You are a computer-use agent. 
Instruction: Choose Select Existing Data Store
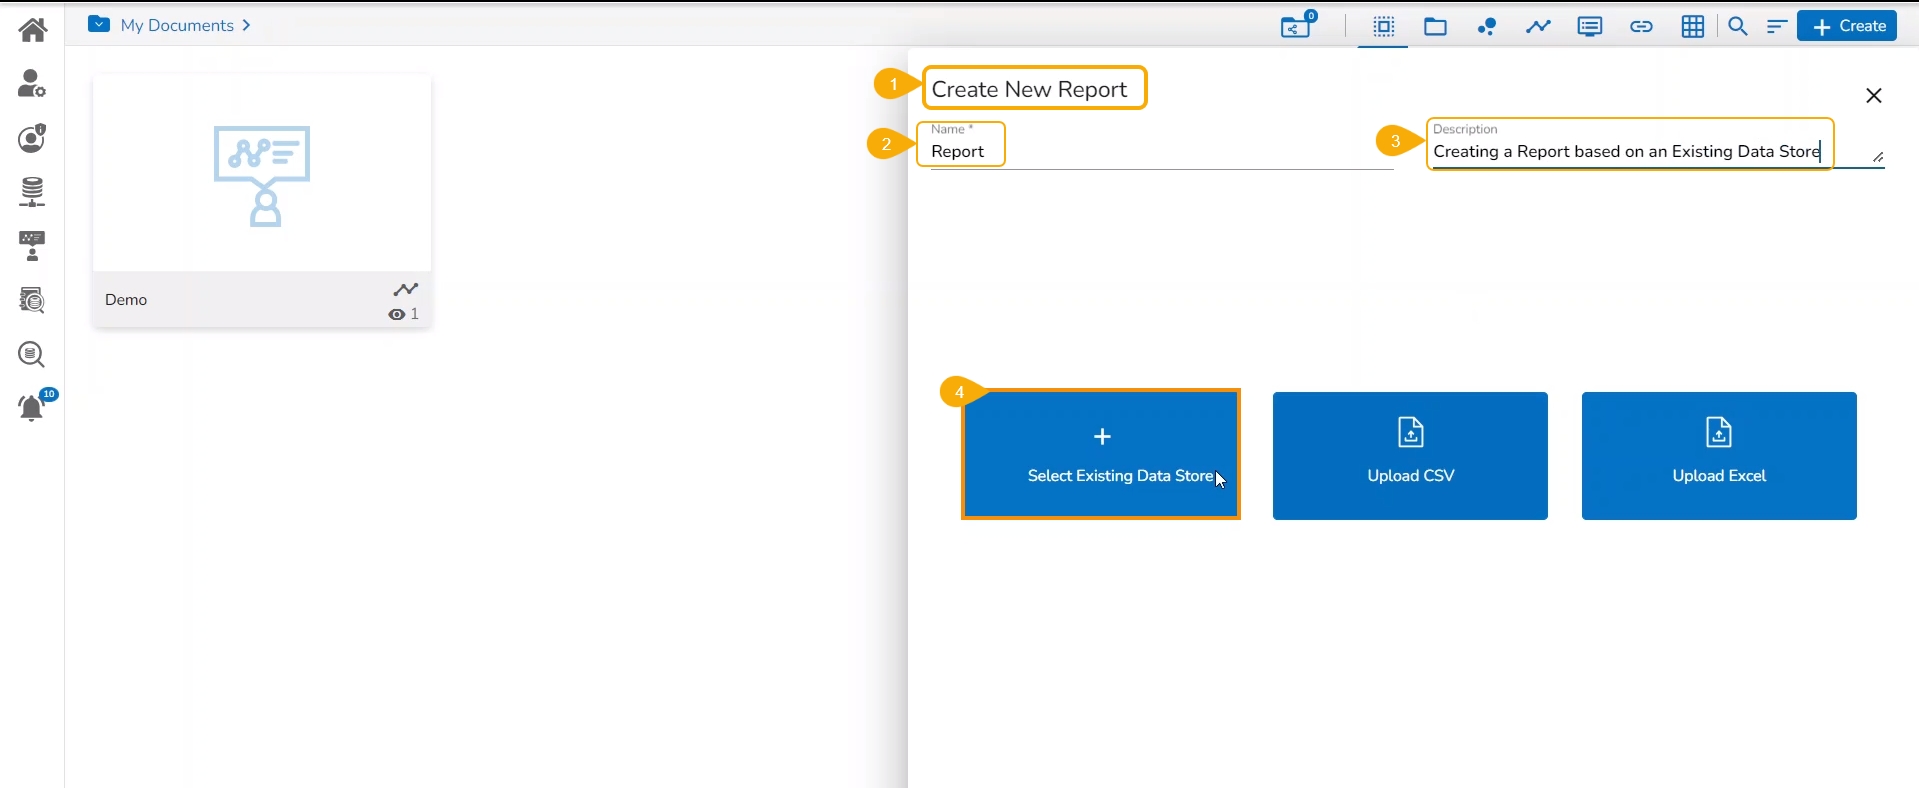pyautogui.click(x=1101, y=455)
